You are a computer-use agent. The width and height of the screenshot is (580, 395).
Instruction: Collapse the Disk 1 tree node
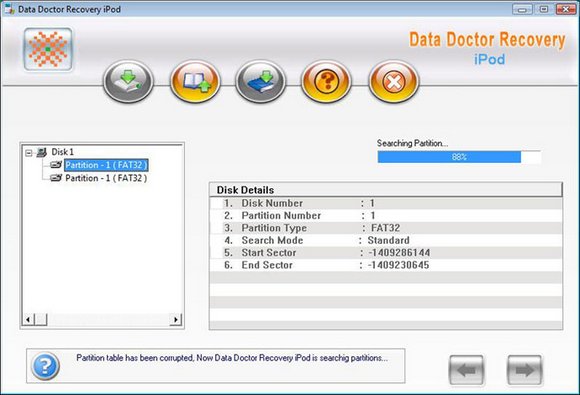click(28, 153)
